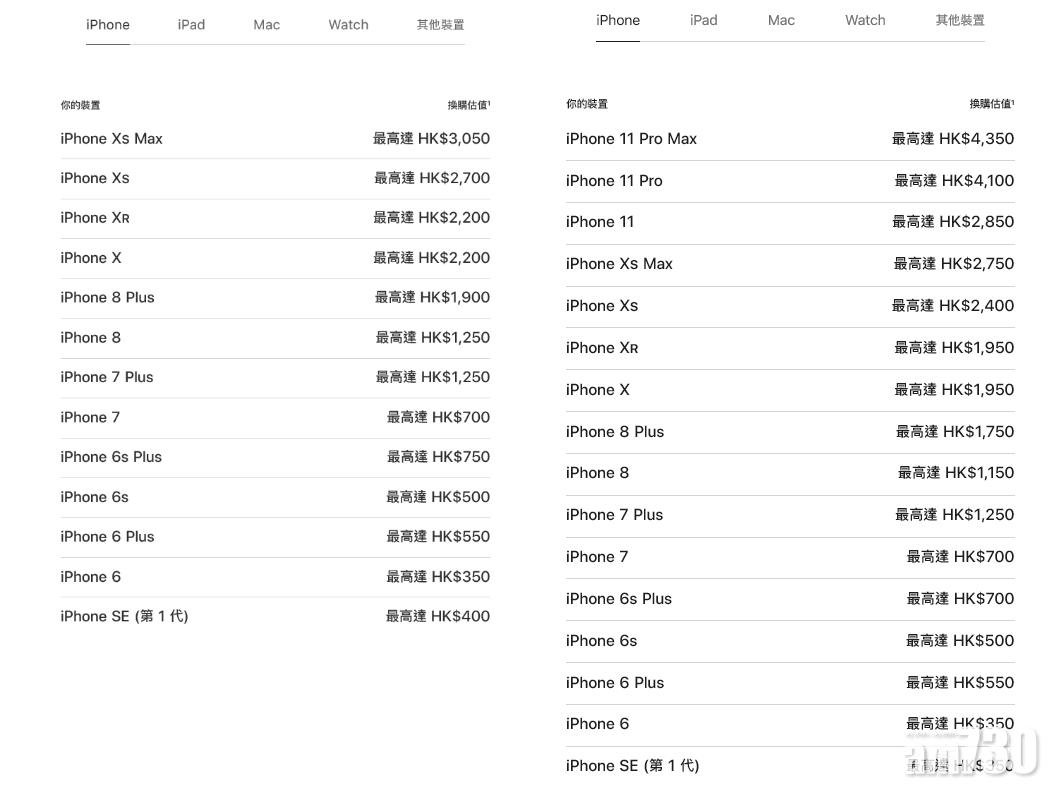
Task: Open 其他裝置 tab in right panel
Action: [959, 20]
